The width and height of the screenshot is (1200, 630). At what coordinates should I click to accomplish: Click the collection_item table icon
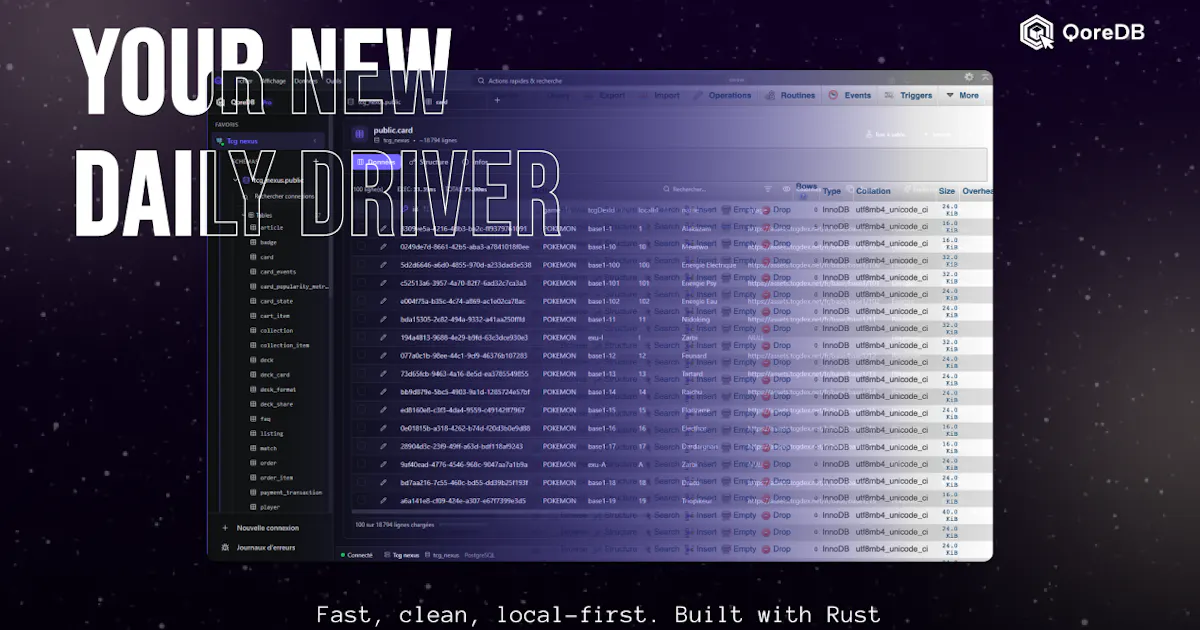point(253,345)
